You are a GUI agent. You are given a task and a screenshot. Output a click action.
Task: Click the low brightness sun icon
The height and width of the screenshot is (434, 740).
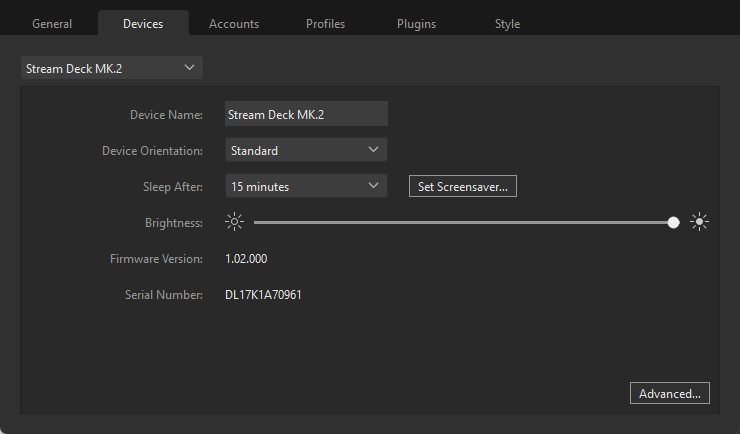235,222
